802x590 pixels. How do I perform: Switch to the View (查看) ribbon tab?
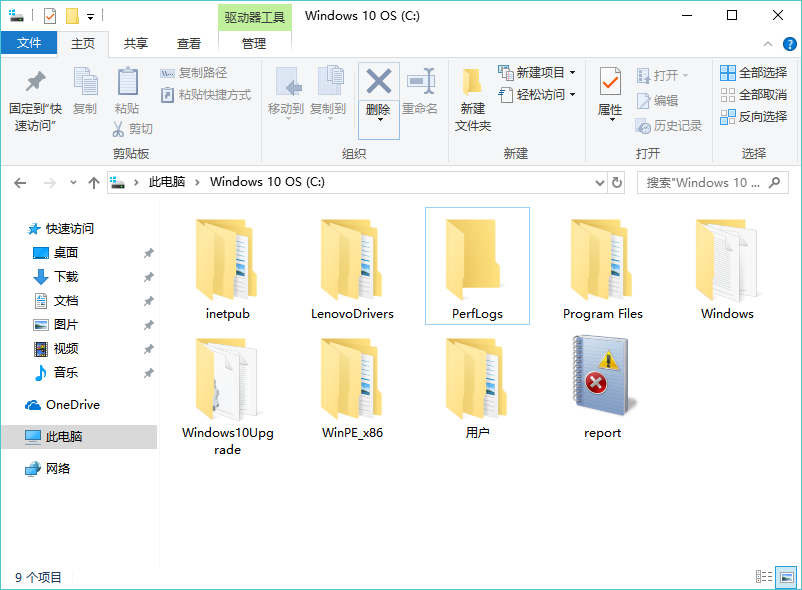tap(189, 44)
